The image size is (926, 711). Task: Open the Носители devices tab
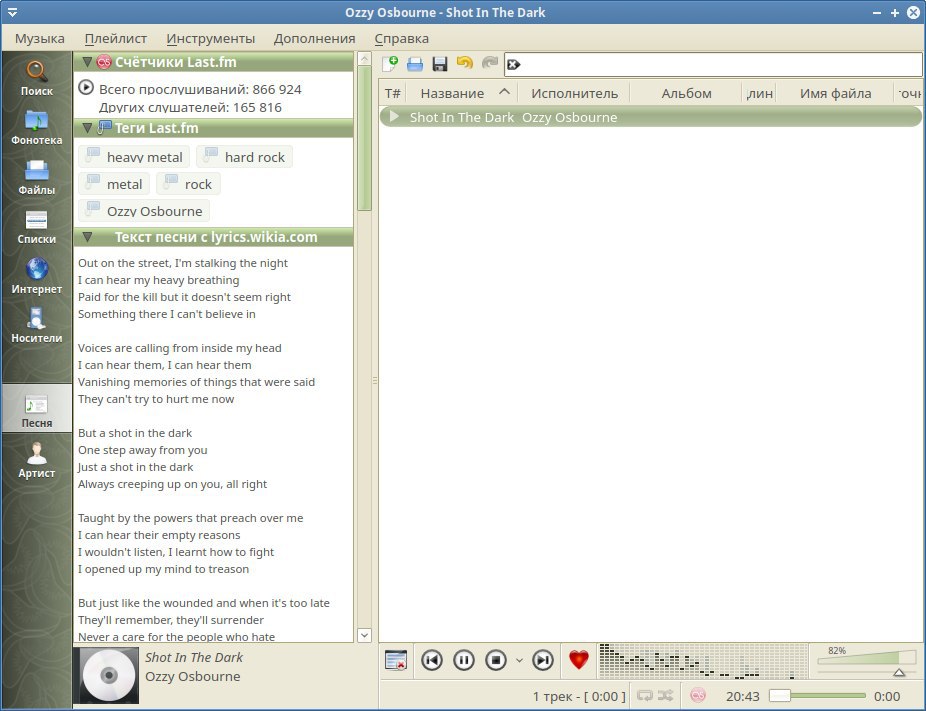(37, 325)
